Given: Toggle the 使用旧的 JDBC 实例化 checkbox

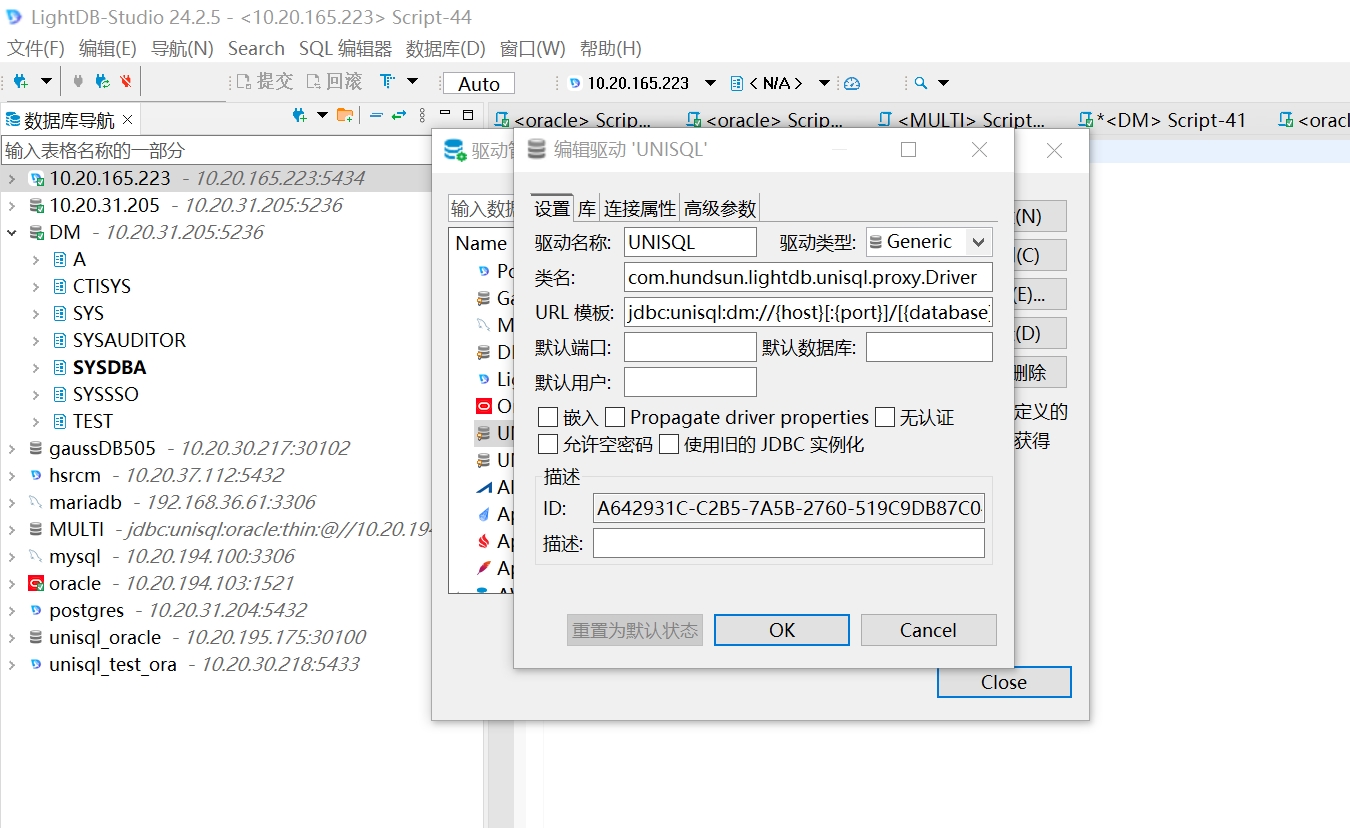Looking at the screenshot, I should [x=669, y=444].
